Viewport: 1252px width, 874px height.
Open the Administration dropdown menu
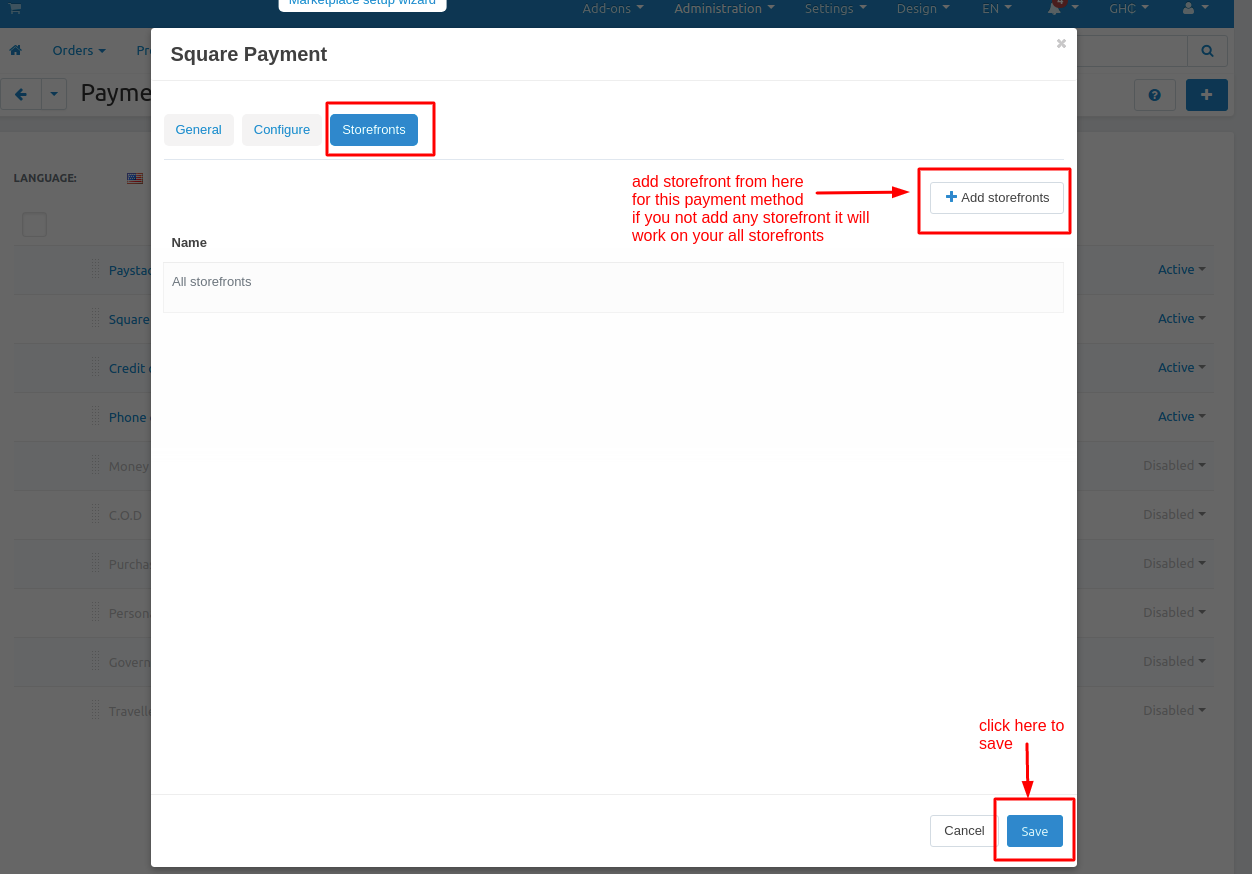pyautogui.click(x=724, y=8)
